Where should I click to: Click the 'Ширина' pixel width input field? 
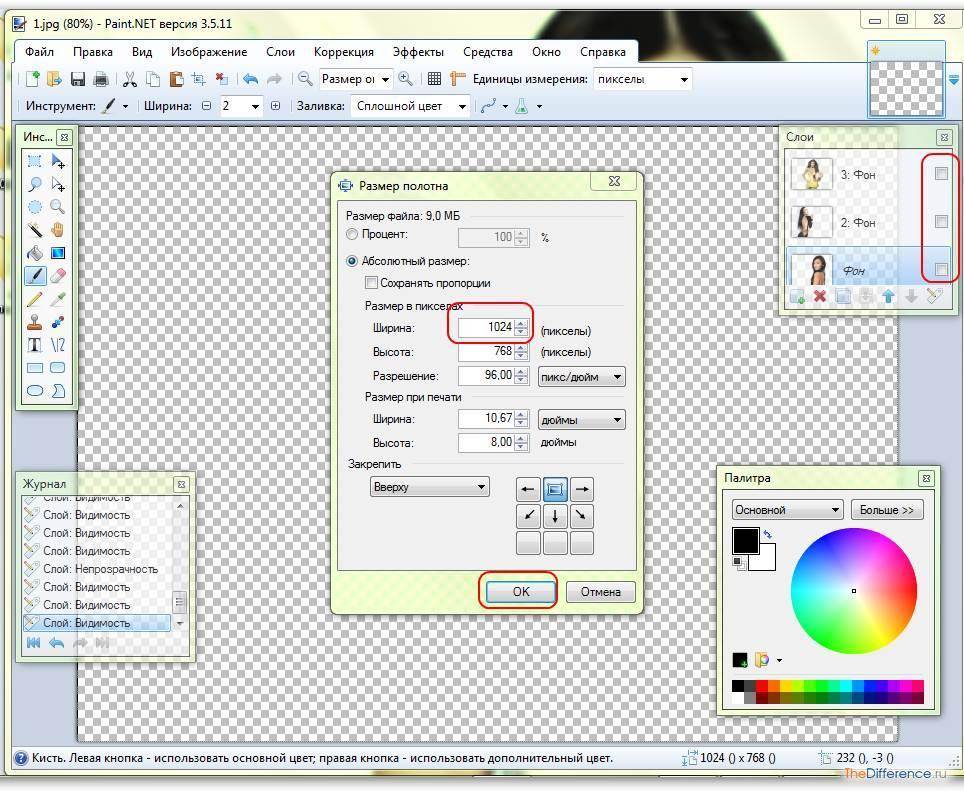tap(486, 328)
